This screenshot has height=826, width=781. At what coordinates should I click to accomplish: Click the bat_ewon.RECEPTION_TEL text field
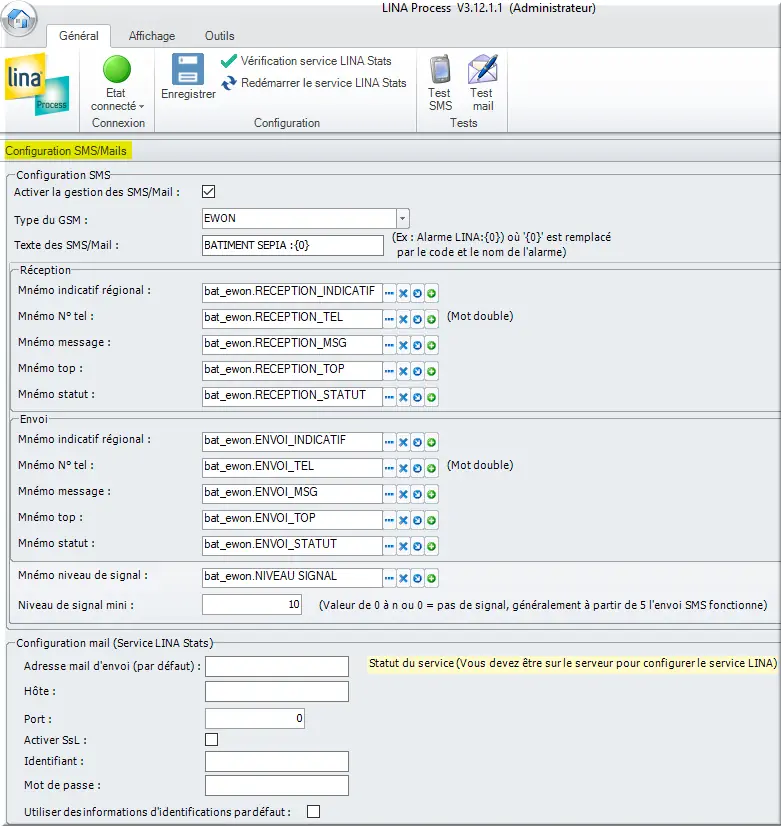pos(292,318)
